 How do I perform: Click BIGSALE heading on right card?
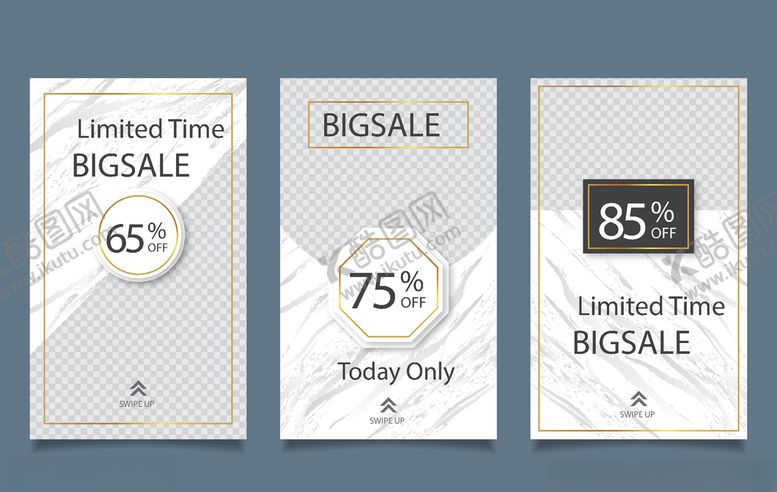tap(632, 342)
